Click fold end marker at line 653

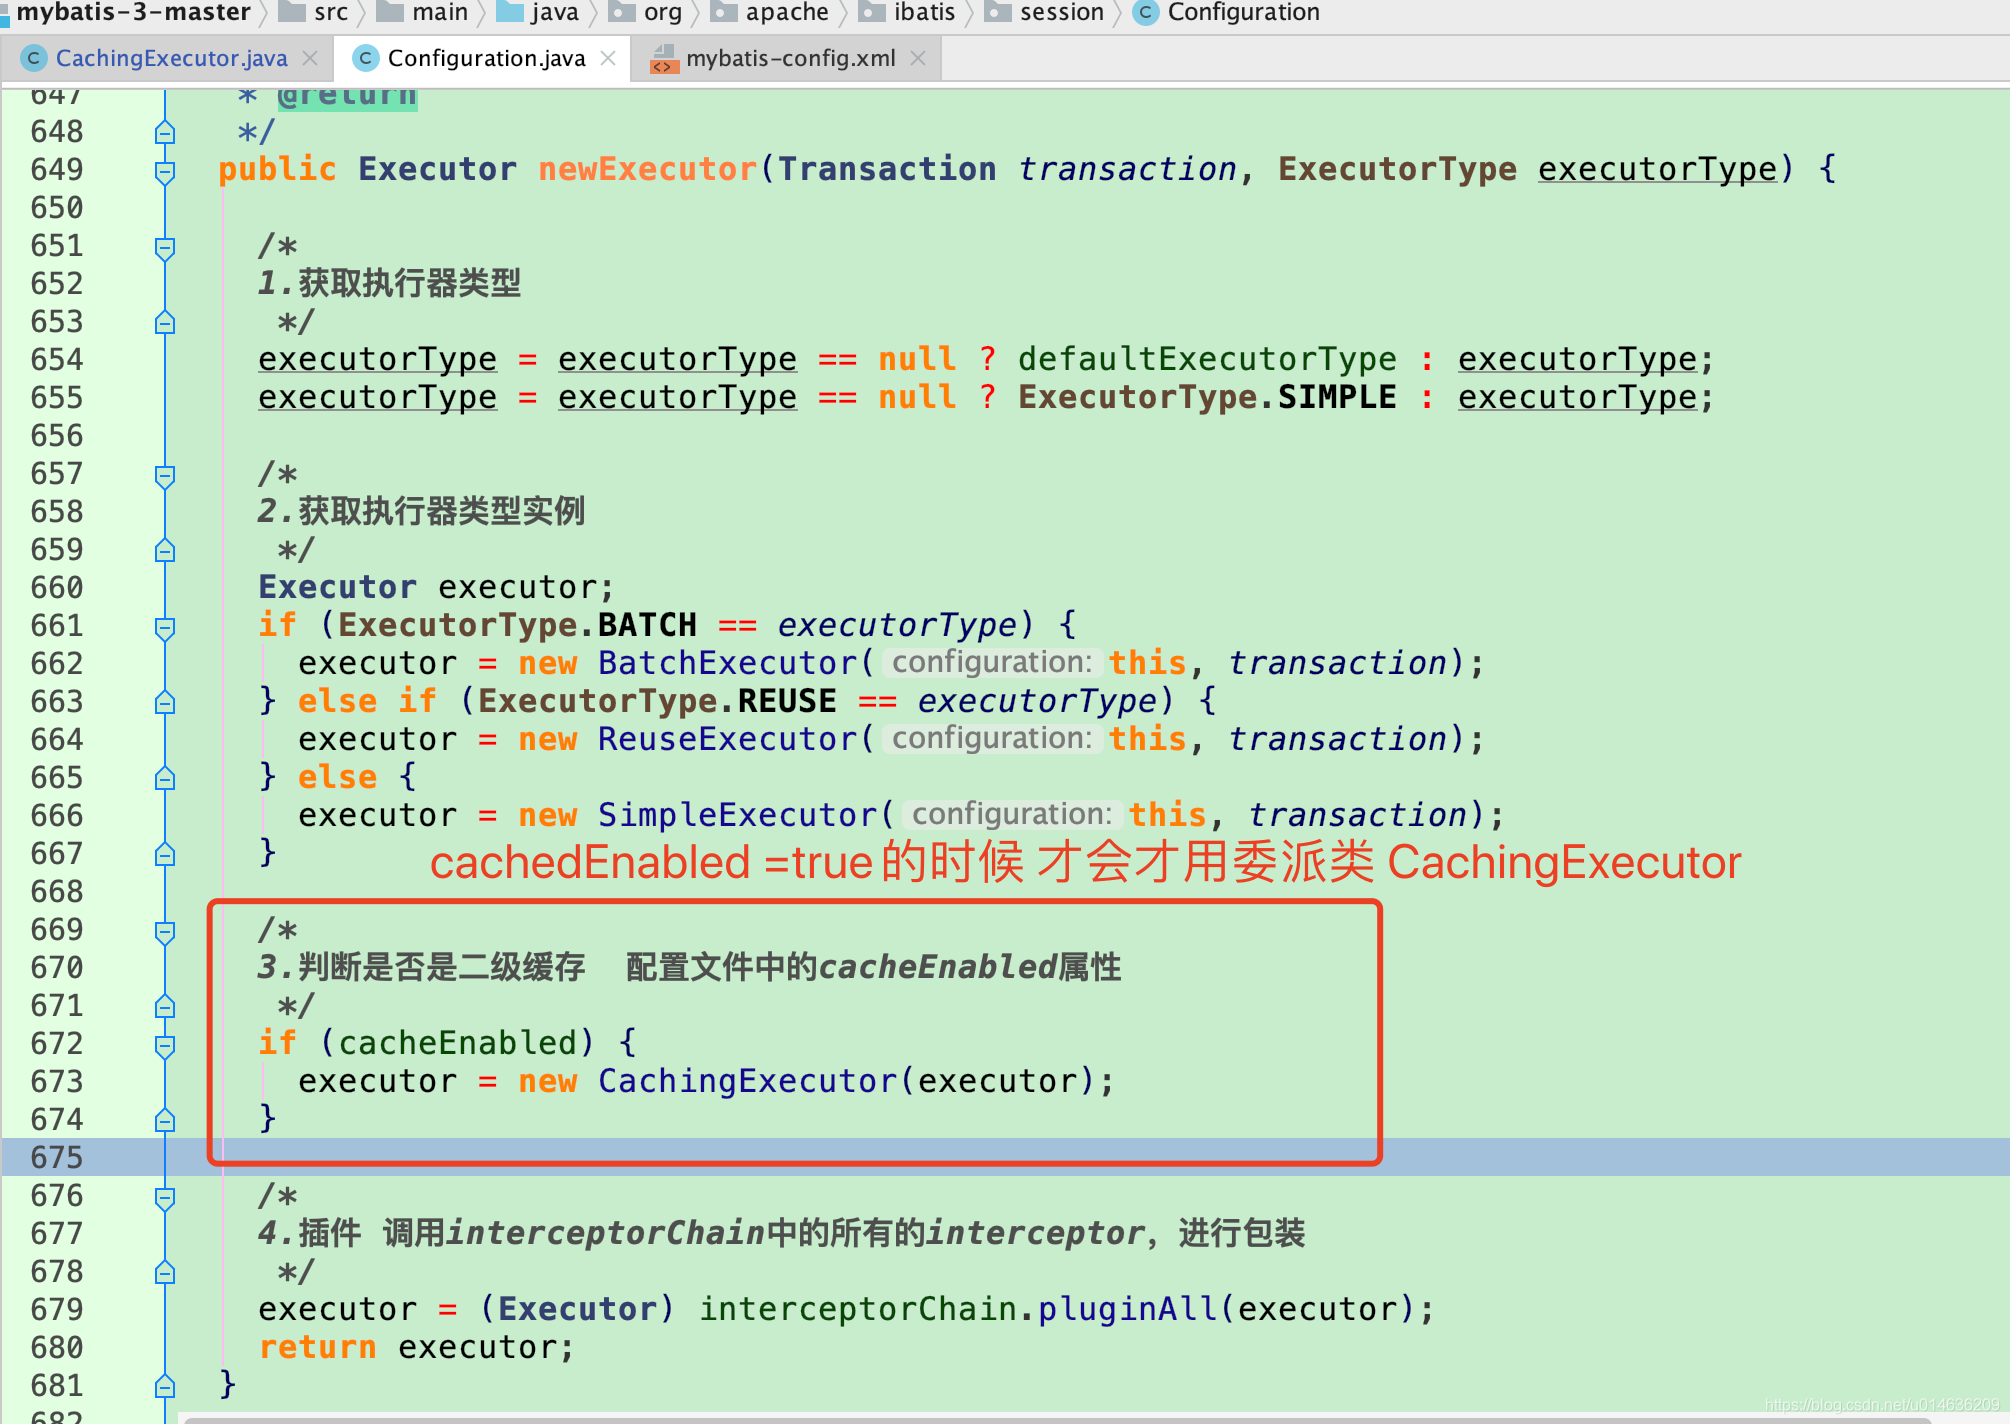(x=165, y=322)
